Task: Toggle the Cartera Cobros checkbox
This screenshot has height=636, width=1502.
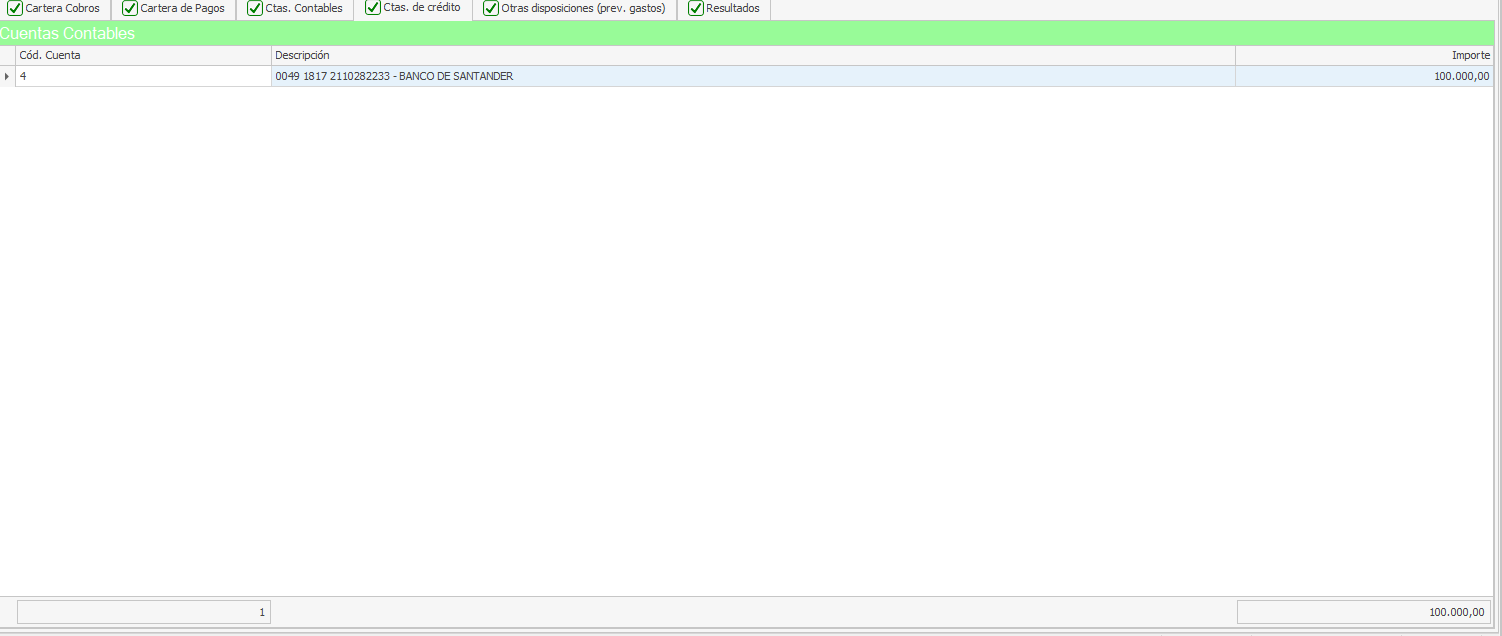Action: pos(15,8)
